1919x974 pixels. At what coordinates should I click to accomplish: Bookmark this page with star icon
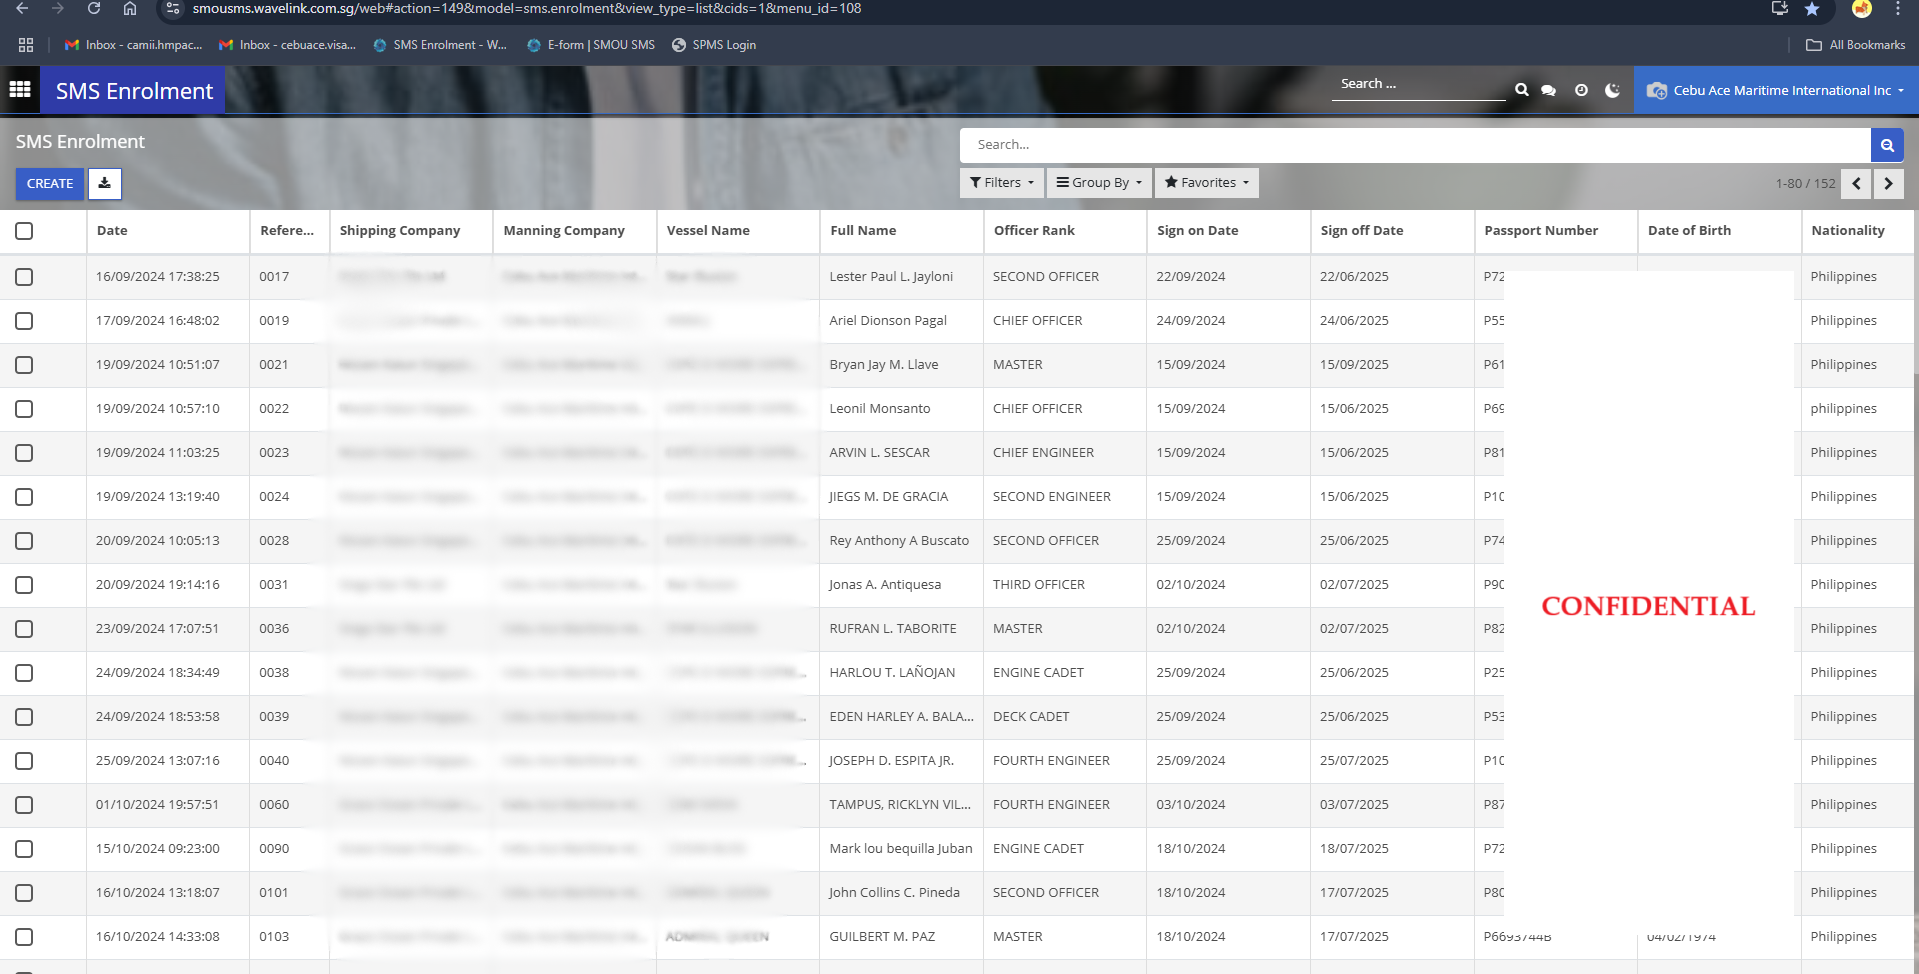click(1812, 9)
